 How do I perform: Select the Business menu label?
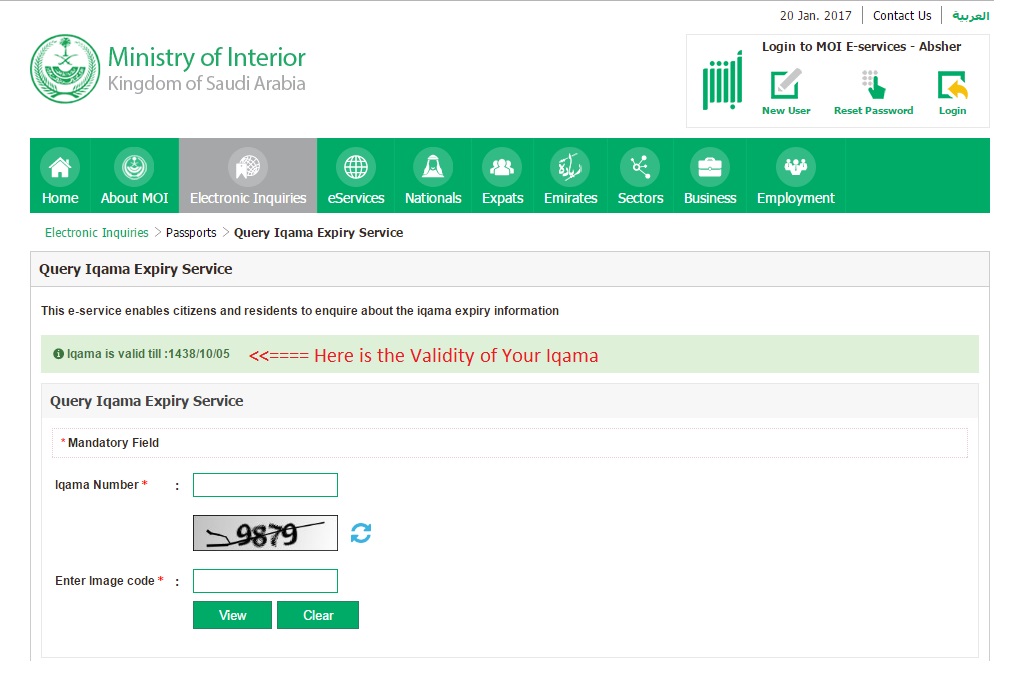pos(710,198)
